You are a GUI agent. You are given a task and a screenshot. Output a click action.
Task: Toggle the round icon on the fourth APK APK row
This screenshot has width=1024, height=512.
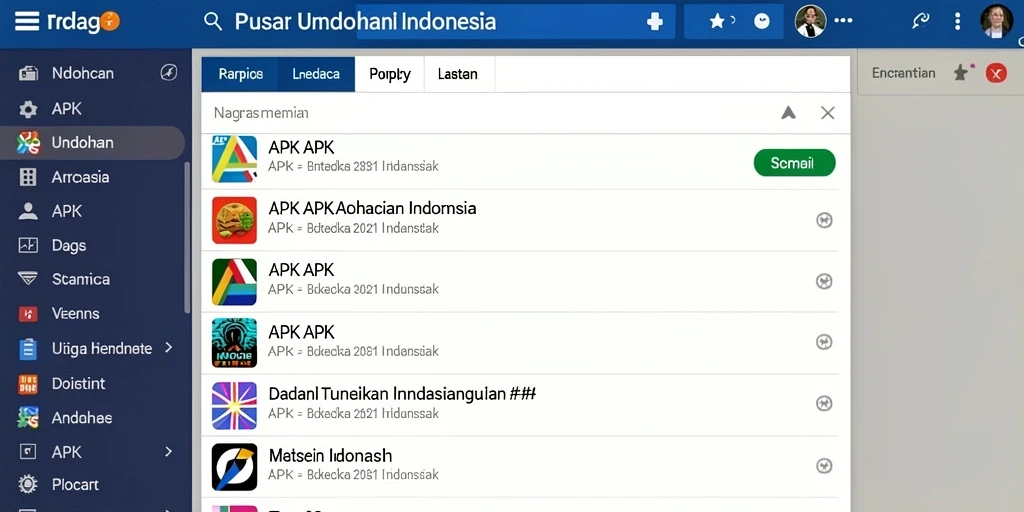[824, 342]
